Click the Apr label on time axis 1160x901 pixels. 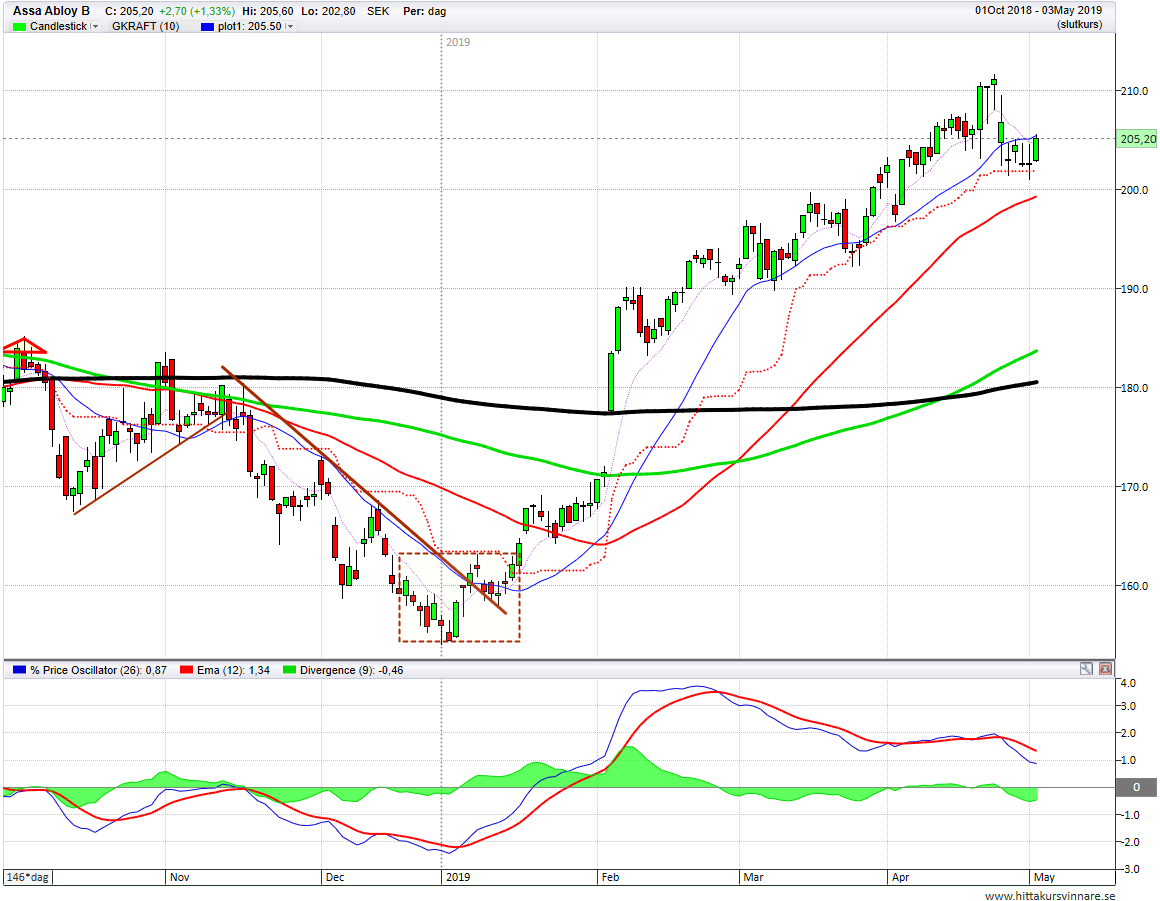point(900,877)
